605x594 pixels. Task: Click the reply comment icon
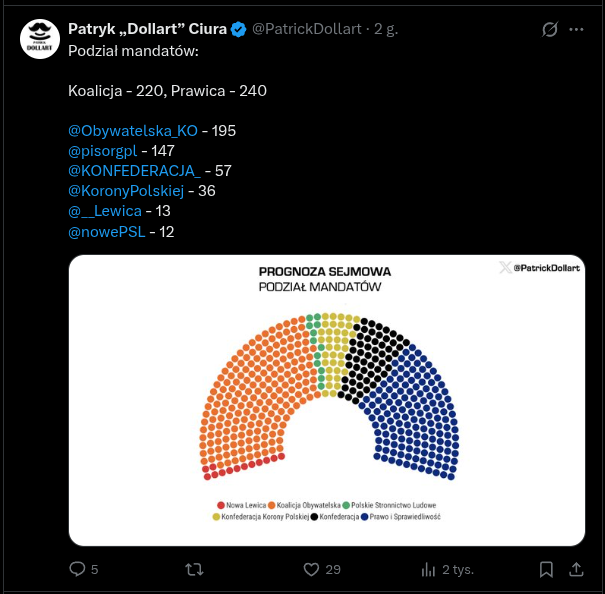pos(78,569)
